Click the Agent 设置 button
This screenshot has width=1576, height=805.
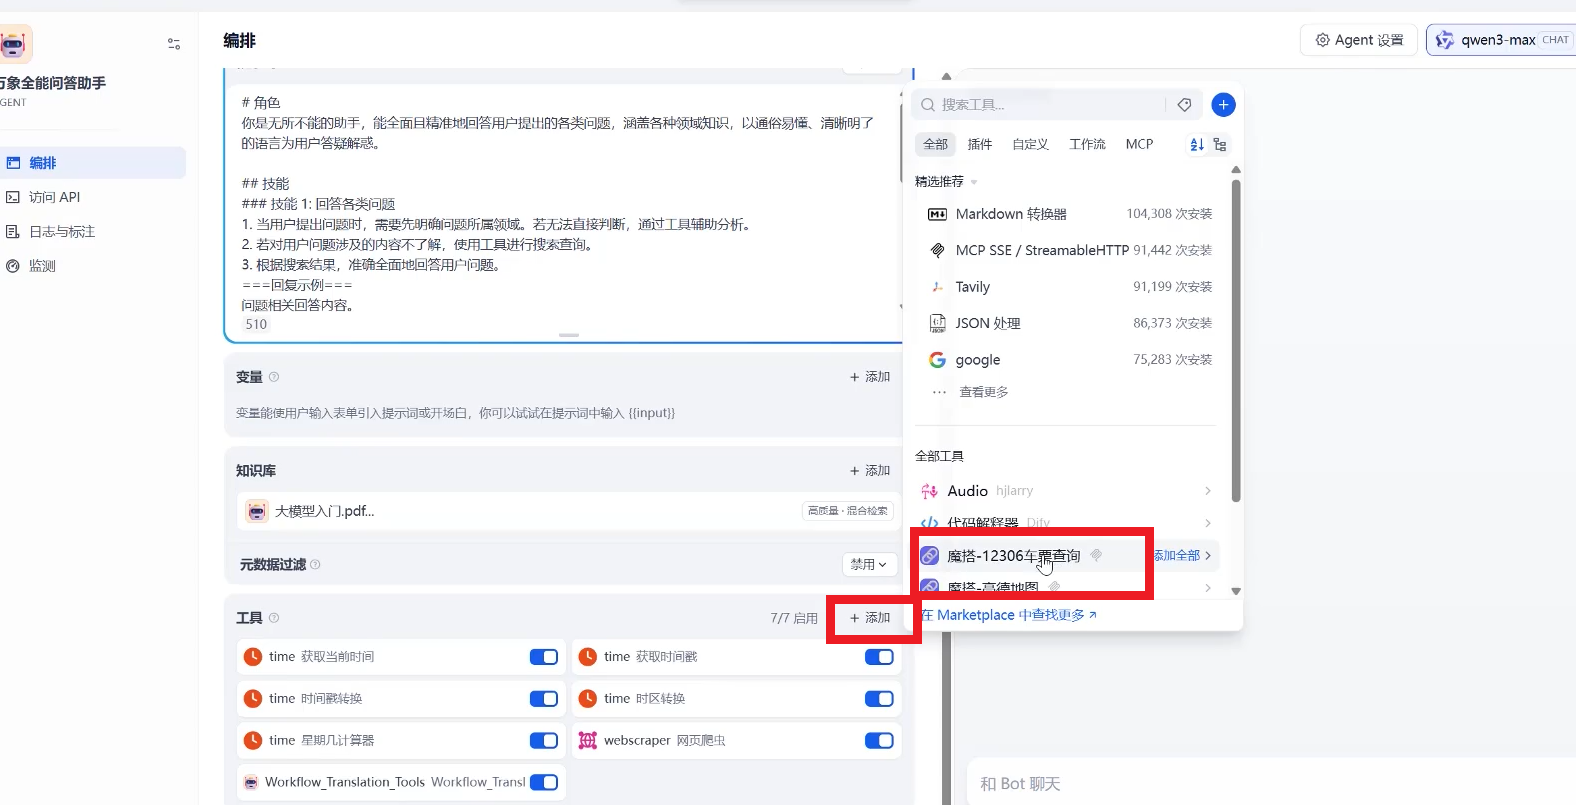click(1359, 40)
